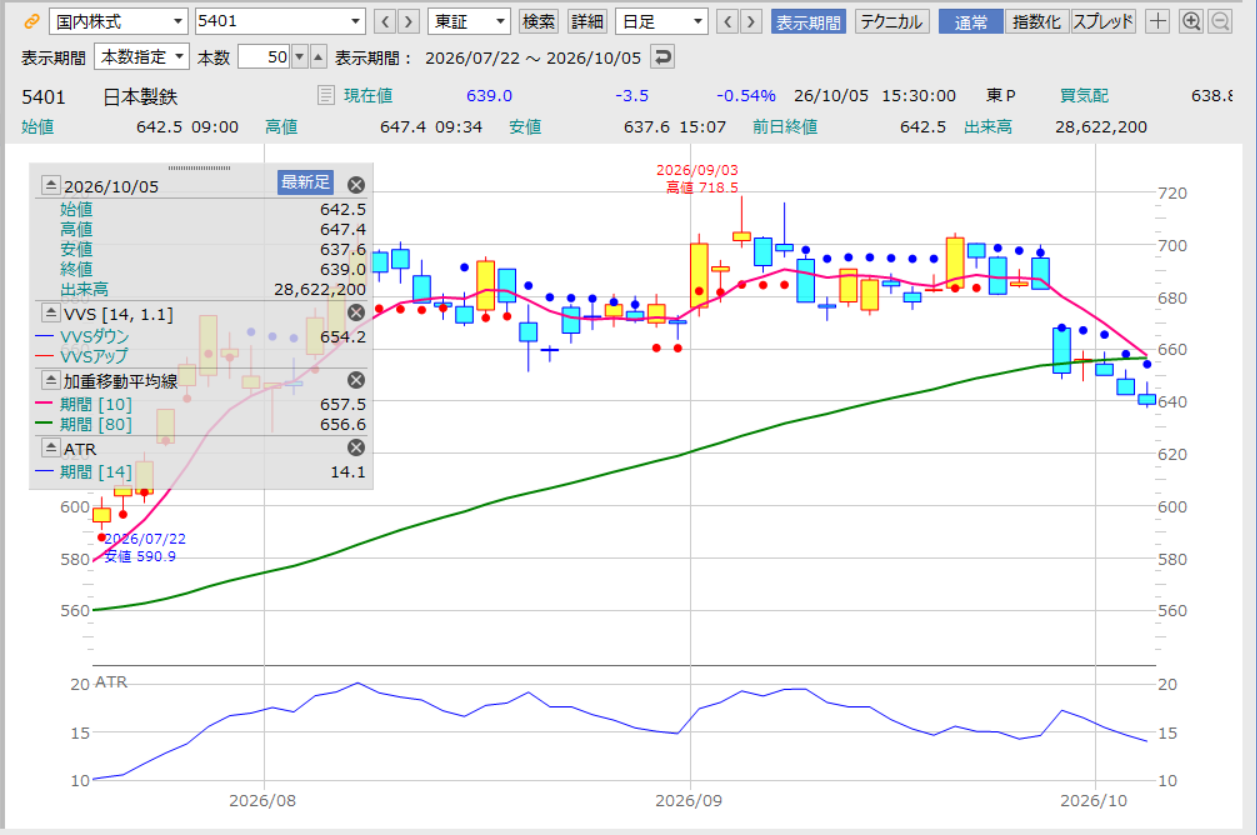Switch to 指数化 indexed mode
1257x835 pixels.
1037,21
